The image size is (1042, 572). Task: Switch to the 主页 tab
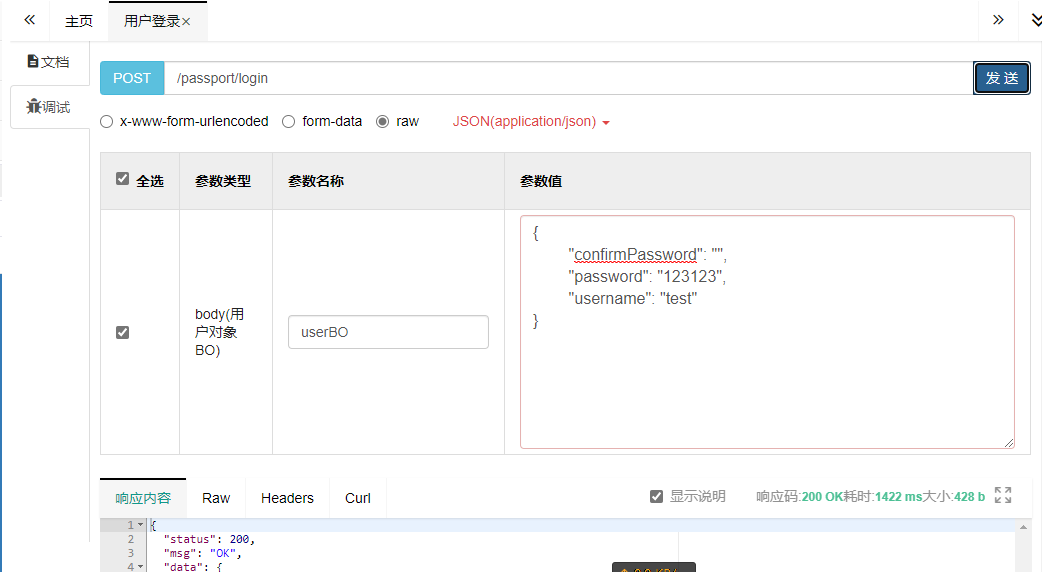pyautogui.click(x=78, y=21)
